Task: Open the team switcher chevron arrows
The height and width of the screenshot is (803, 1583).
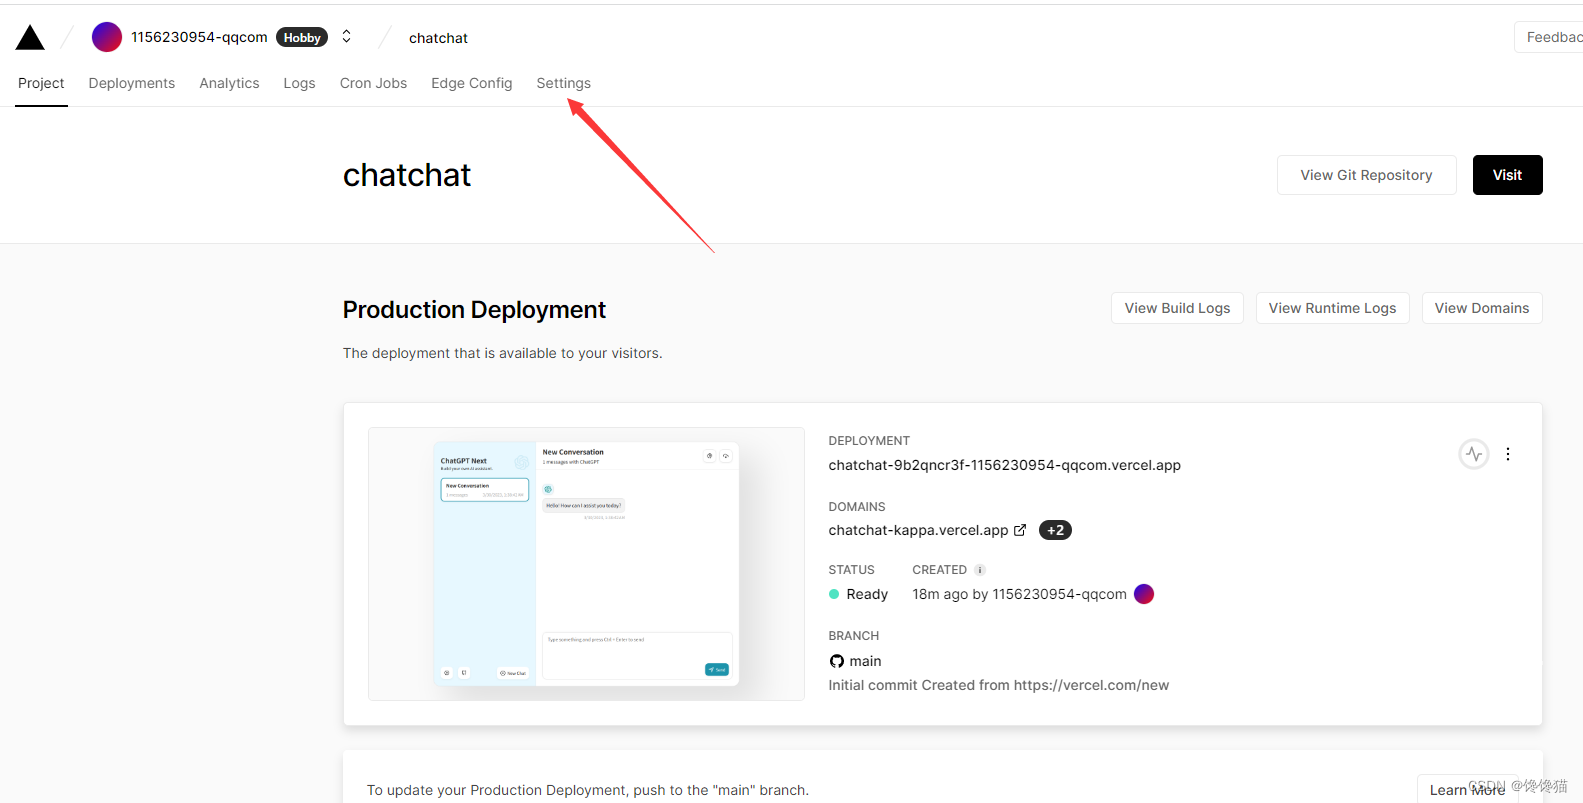Action: pyautogui.click(x=347, y=37)
